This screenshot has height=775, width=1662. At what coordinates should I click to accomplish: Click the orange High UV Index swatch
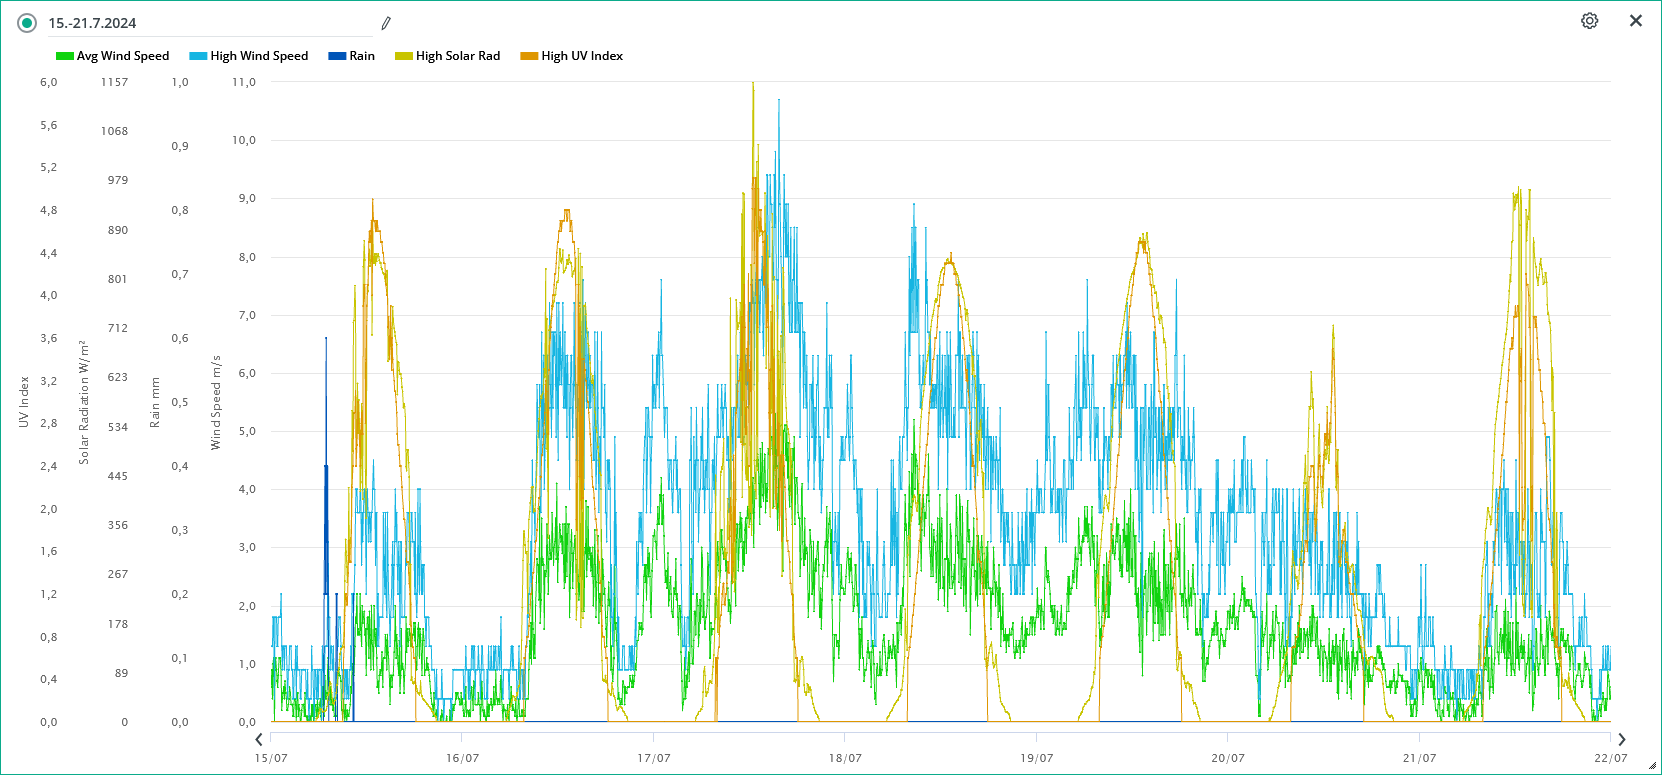tap(529, 56)
